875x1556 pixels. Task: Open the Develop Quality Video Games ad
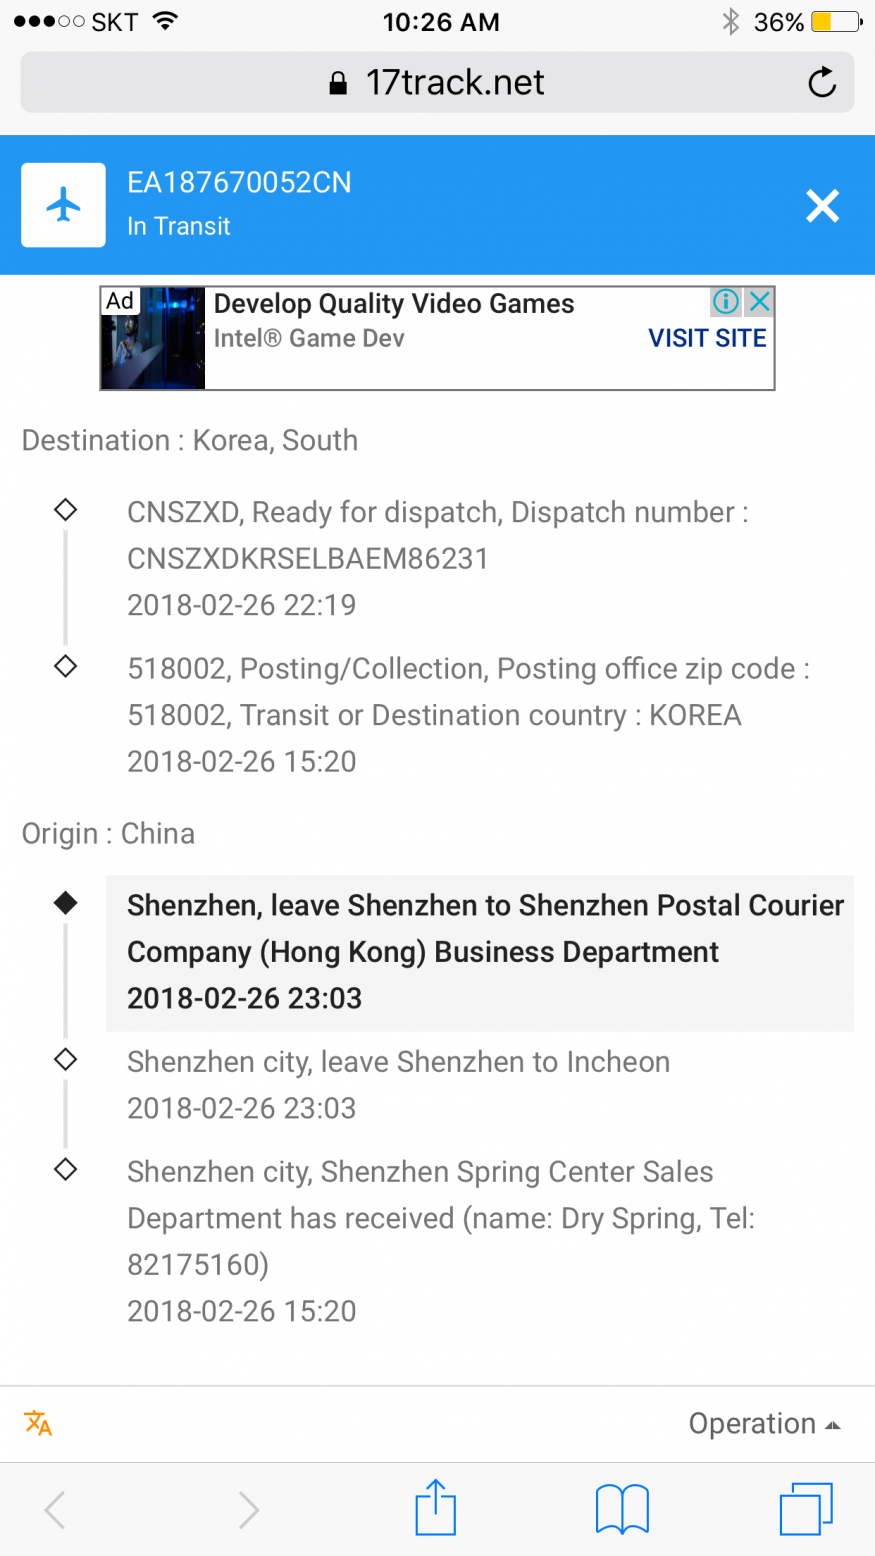(394, 304)
